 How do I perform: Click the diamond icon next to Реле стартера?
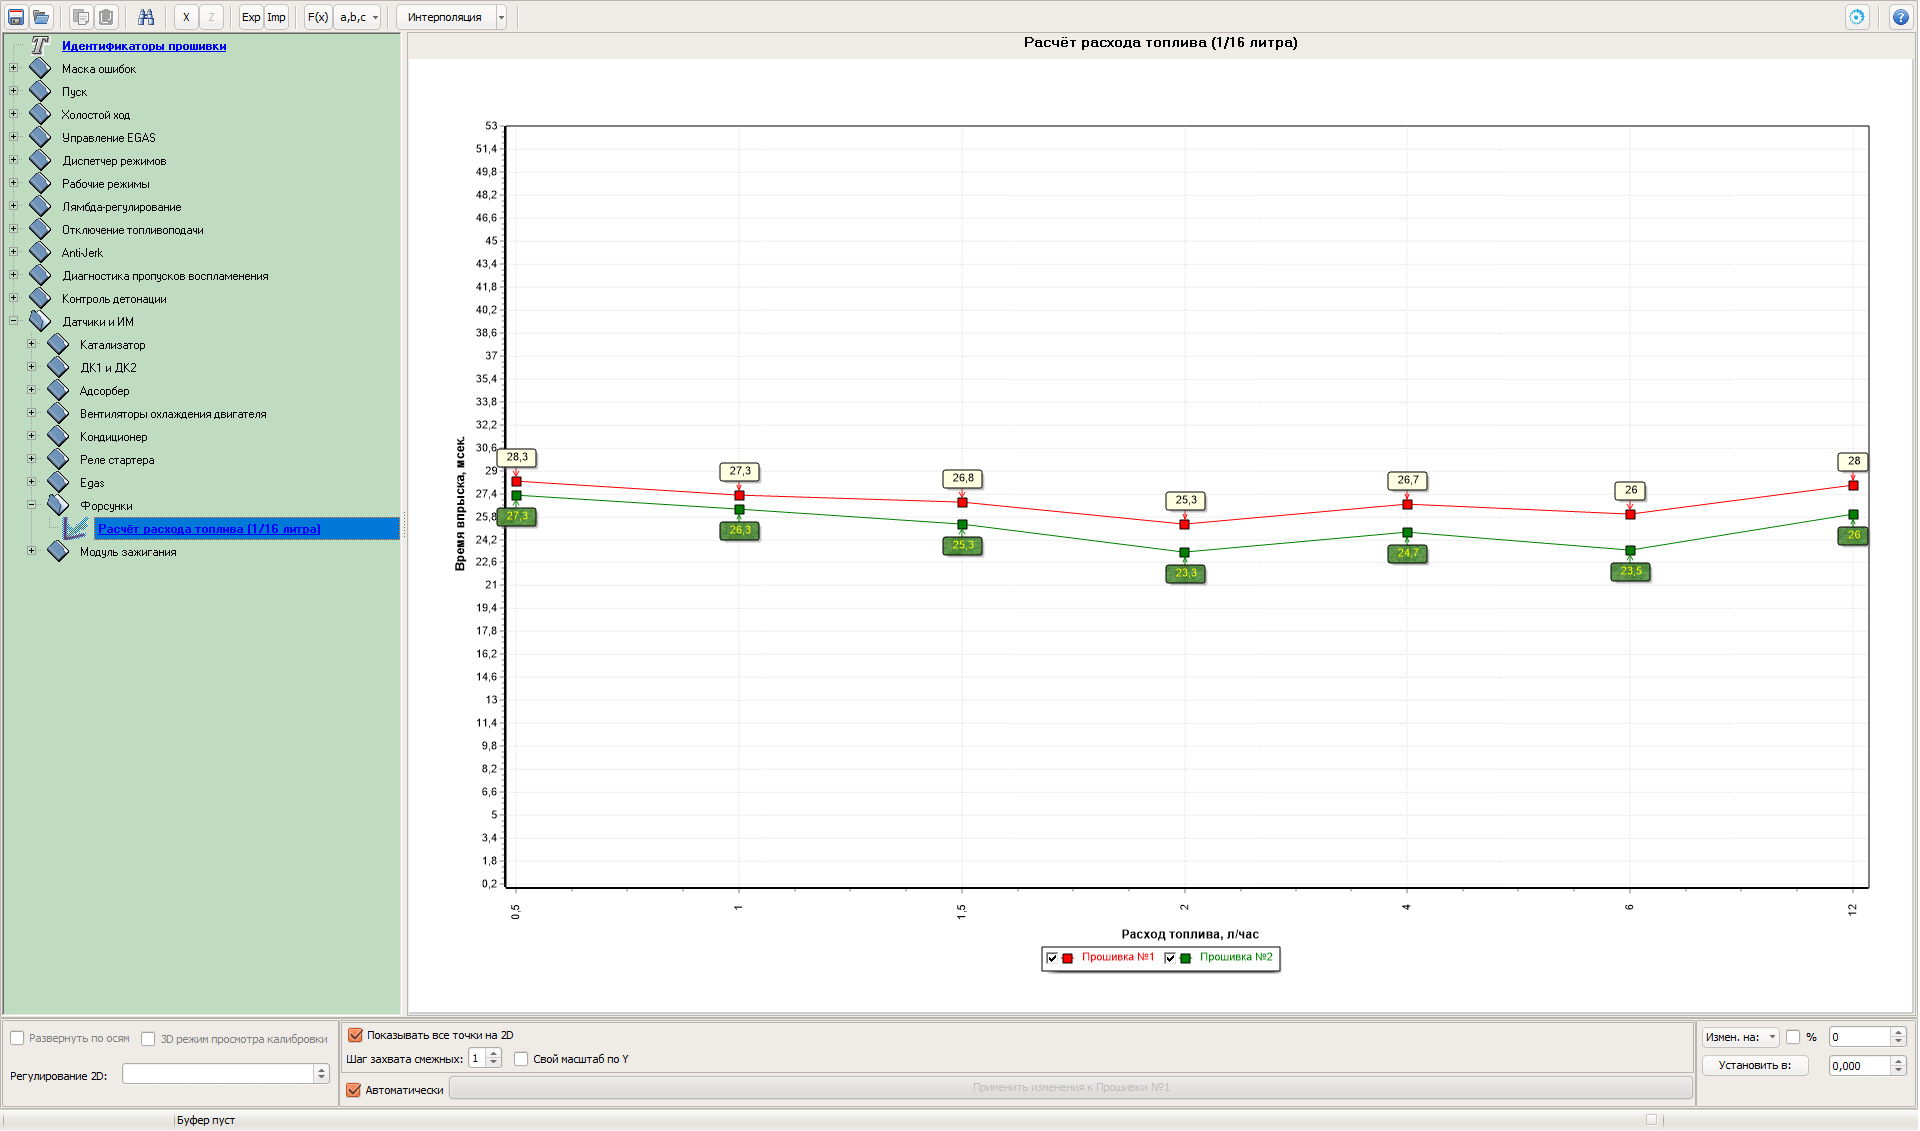(x=58, y=459)
